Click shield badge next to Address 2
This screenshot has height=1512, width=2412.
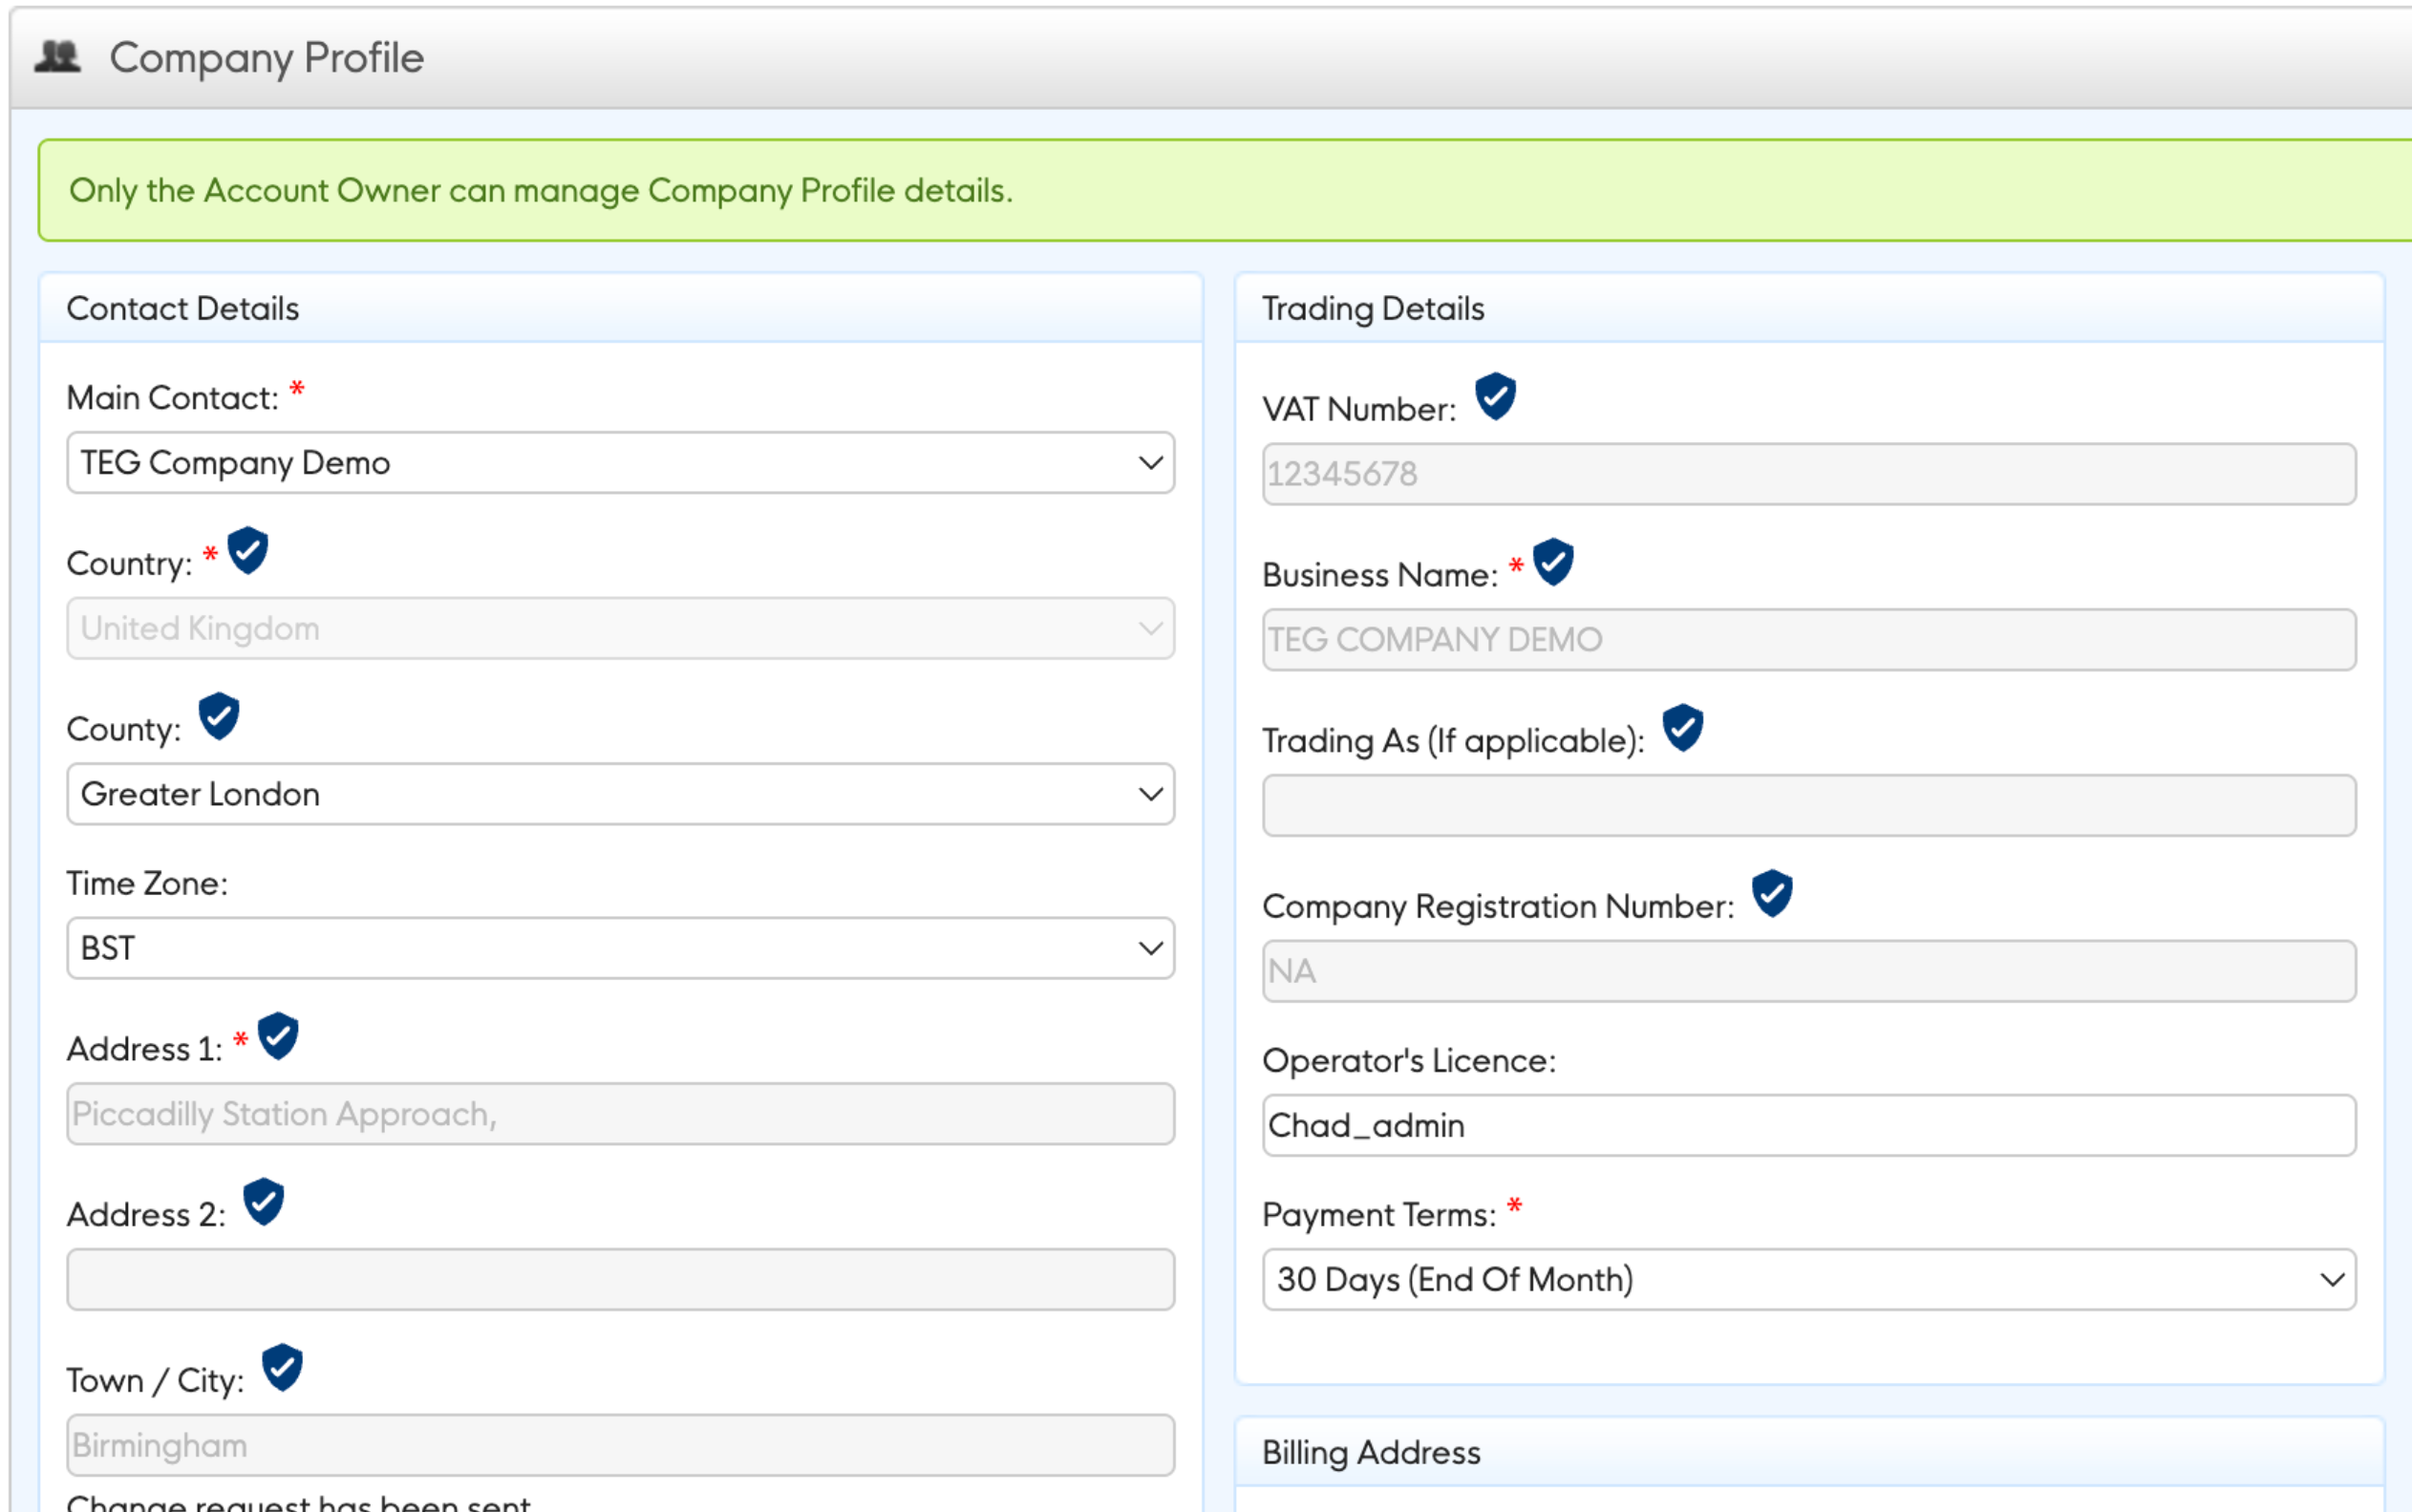[x=264, y=1202]
